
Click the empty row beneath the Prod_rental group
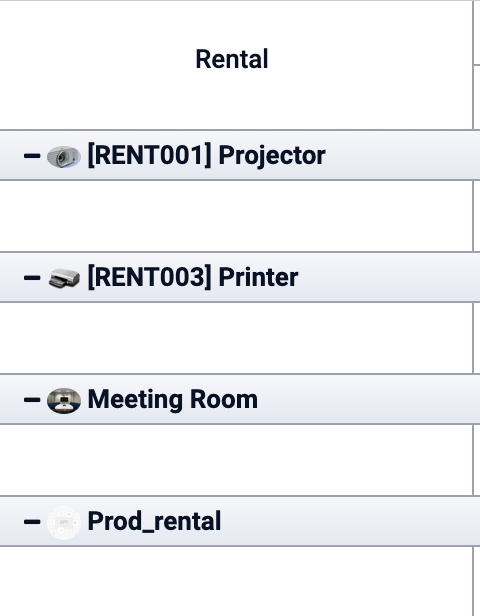tap(236, 581)
